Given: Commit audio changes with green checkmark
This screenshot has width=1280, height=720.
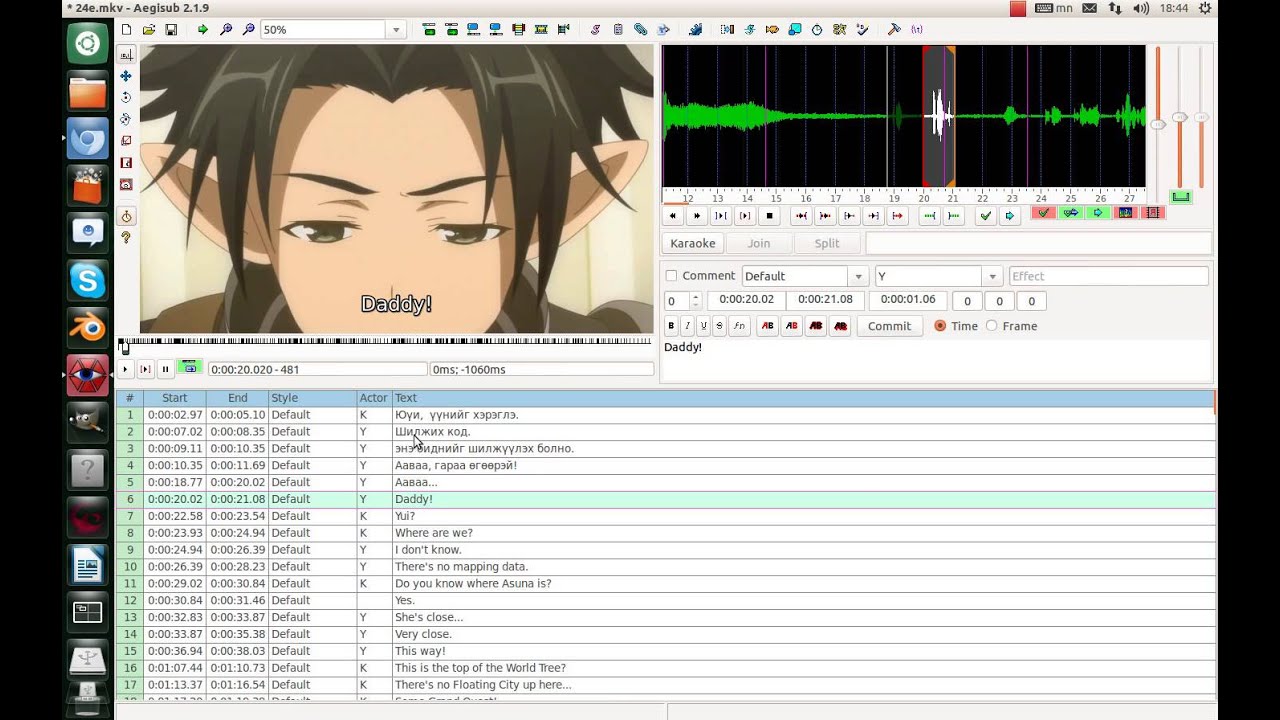Looking at the screenshot, I should tap(986, 215).
